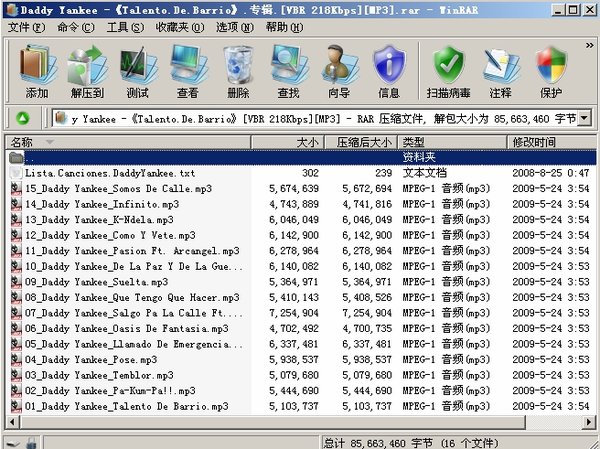Open the address bar dropdown arrow
This screenshot has width=600, height=449.
click(584, 118)
